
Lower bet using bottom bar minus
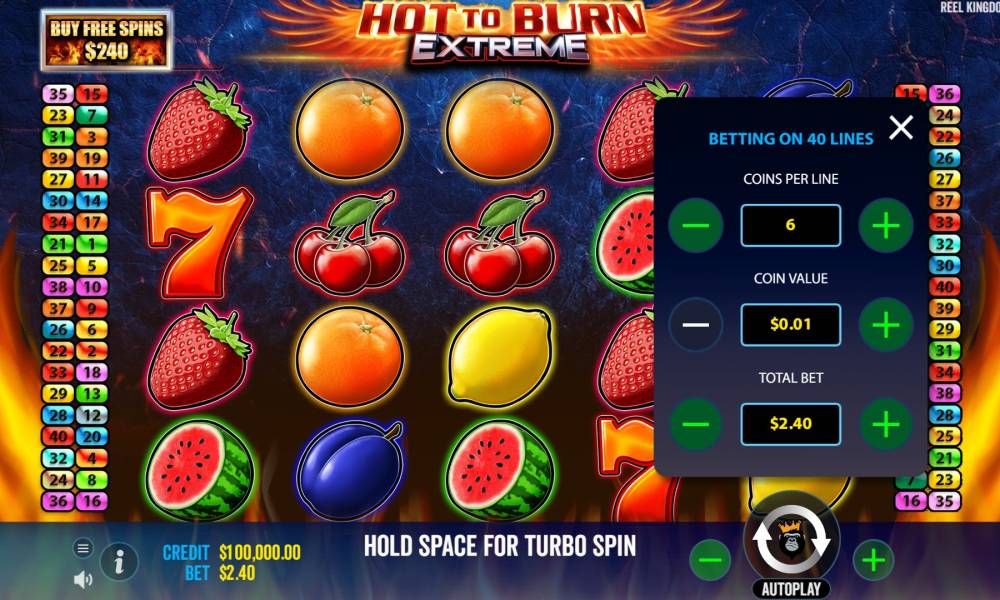click(x=710, y=560)
